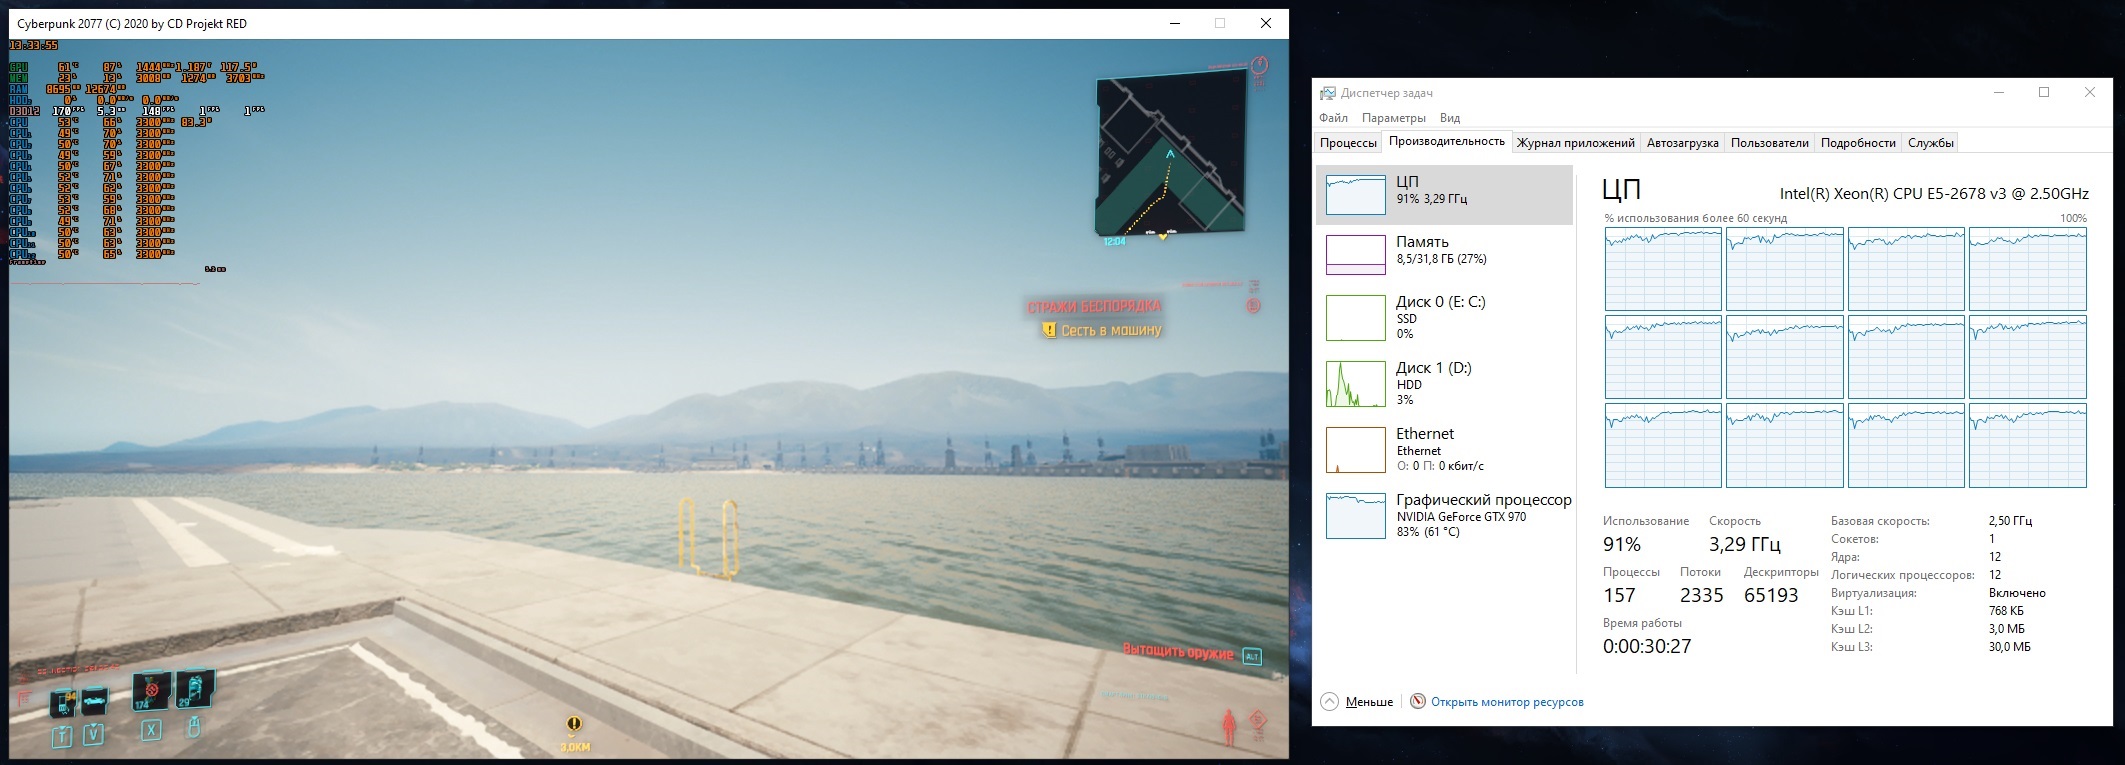This screenshot has height=765, width=2125.
Task: Open the Вид menu
Action: tap(1450, 118)
